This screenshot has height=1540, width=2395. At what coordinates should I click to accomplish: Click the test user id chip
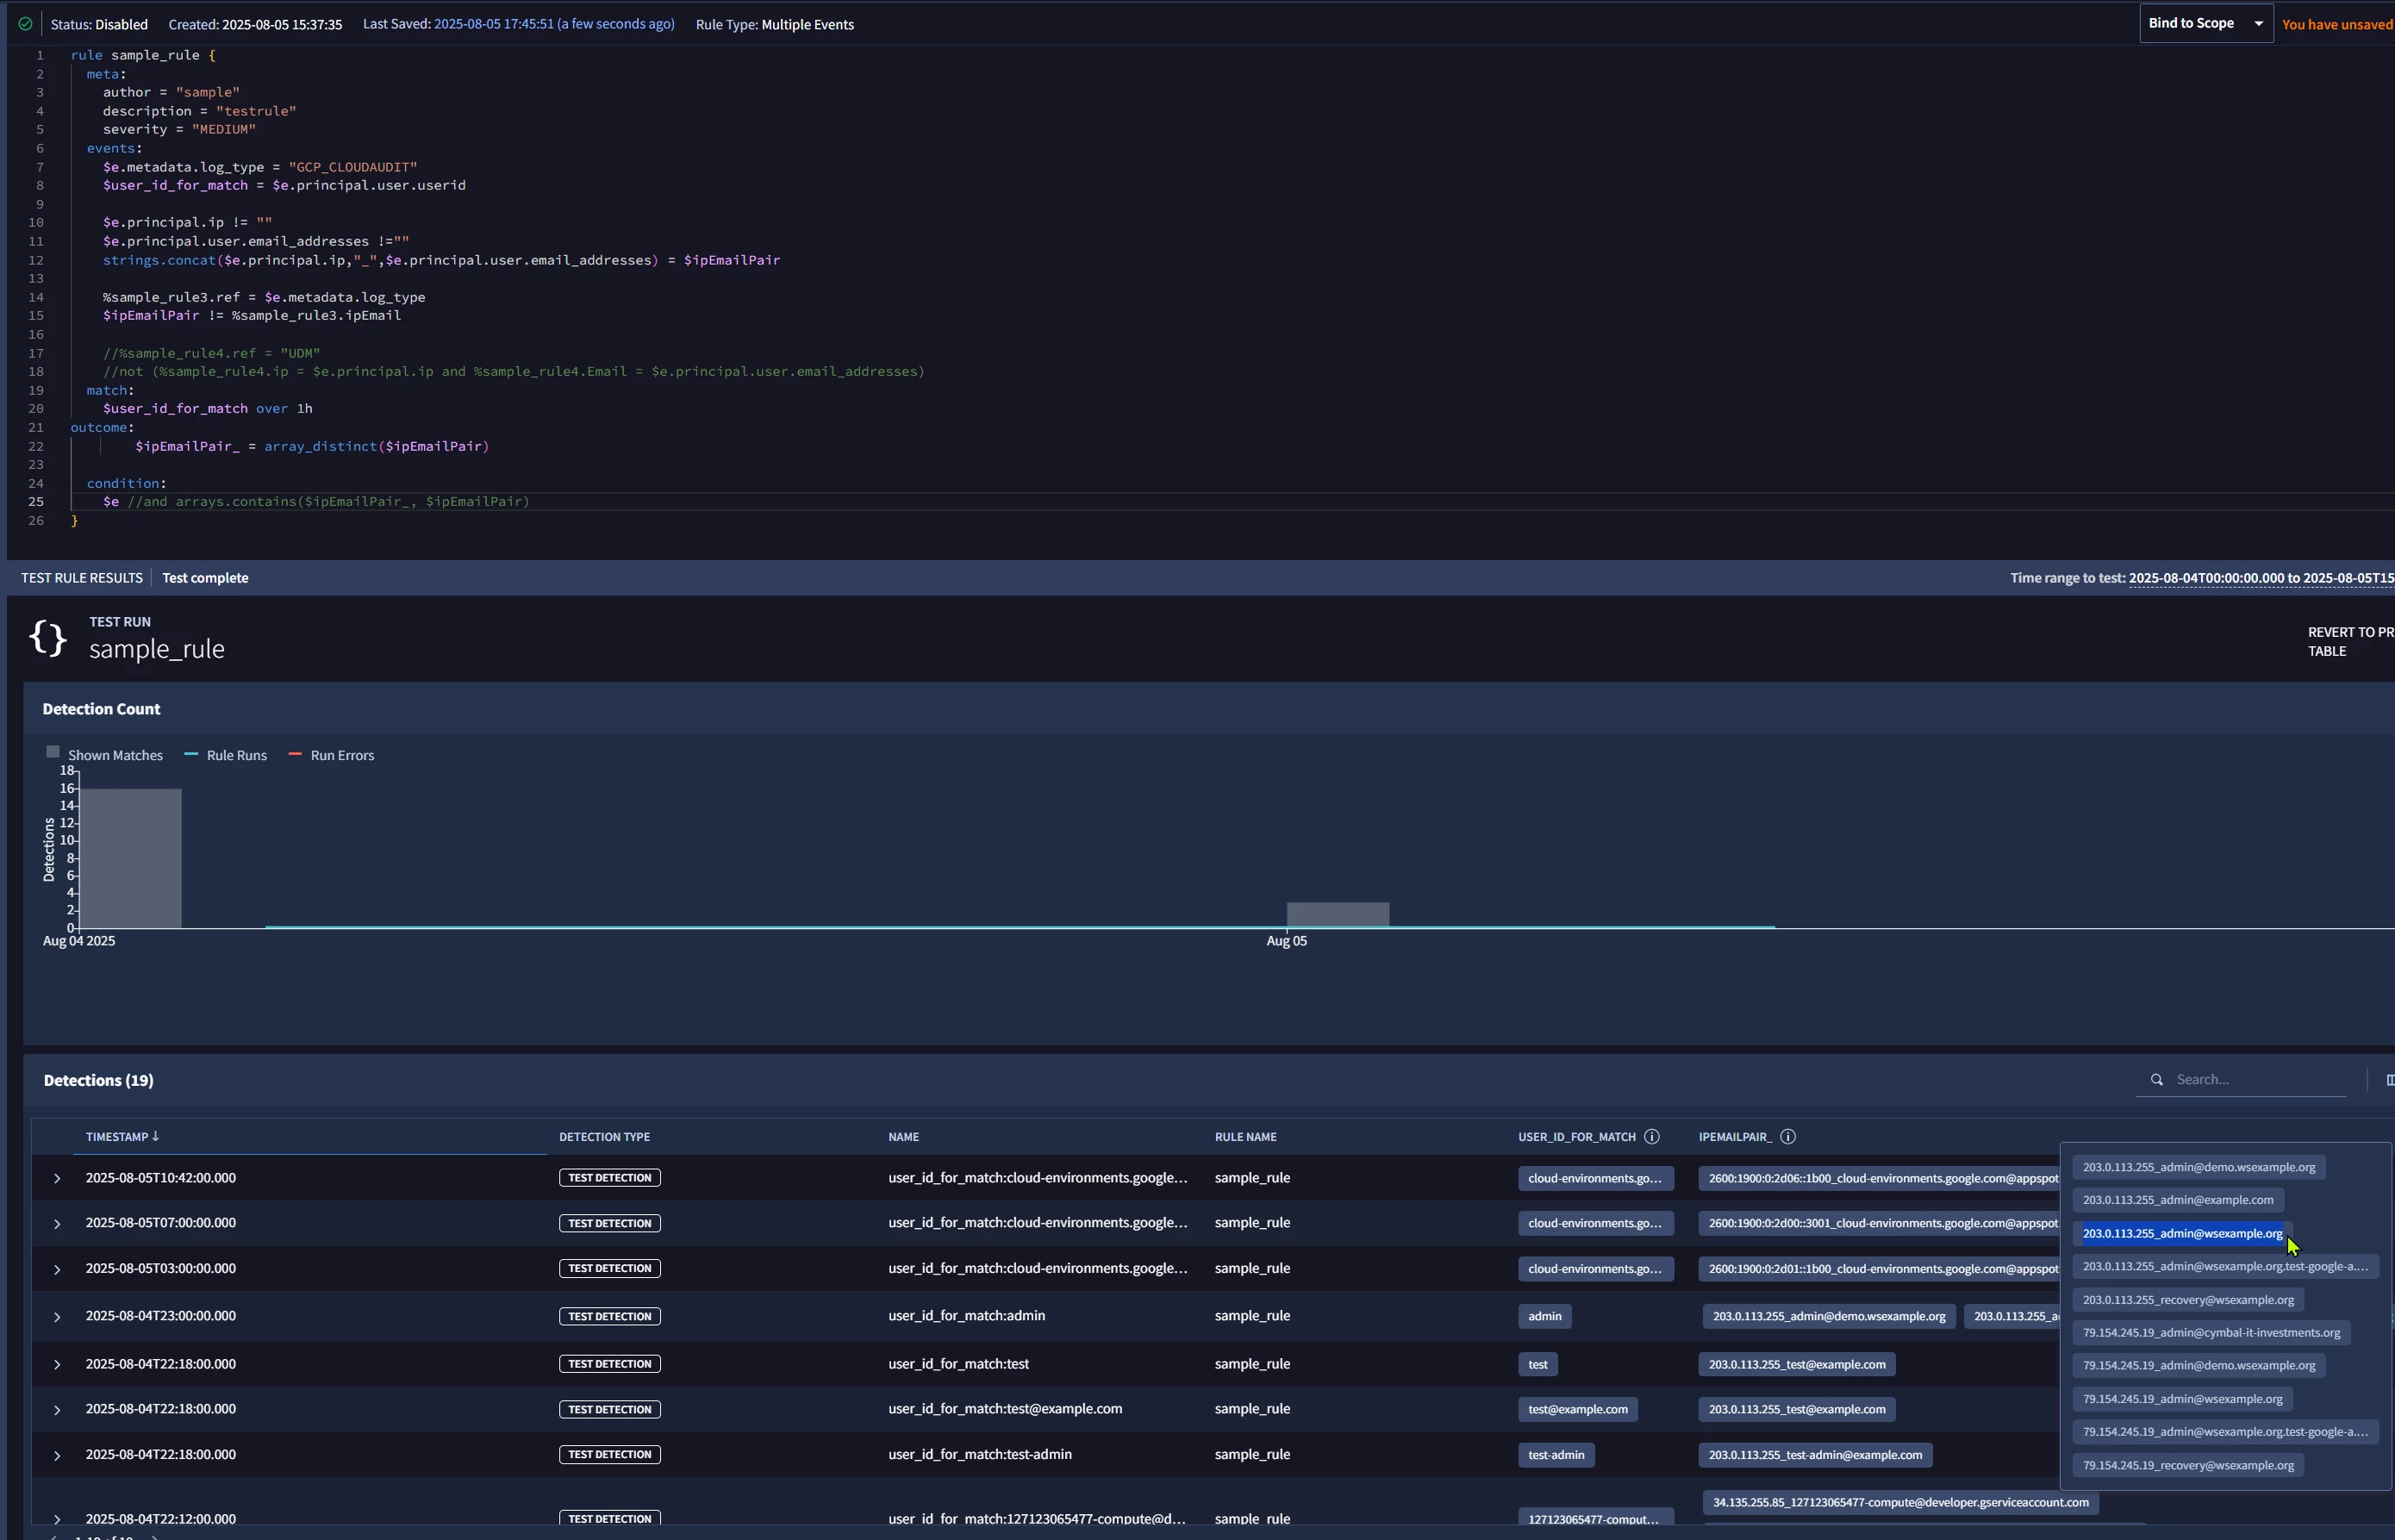click(x=1538, y=1364)
